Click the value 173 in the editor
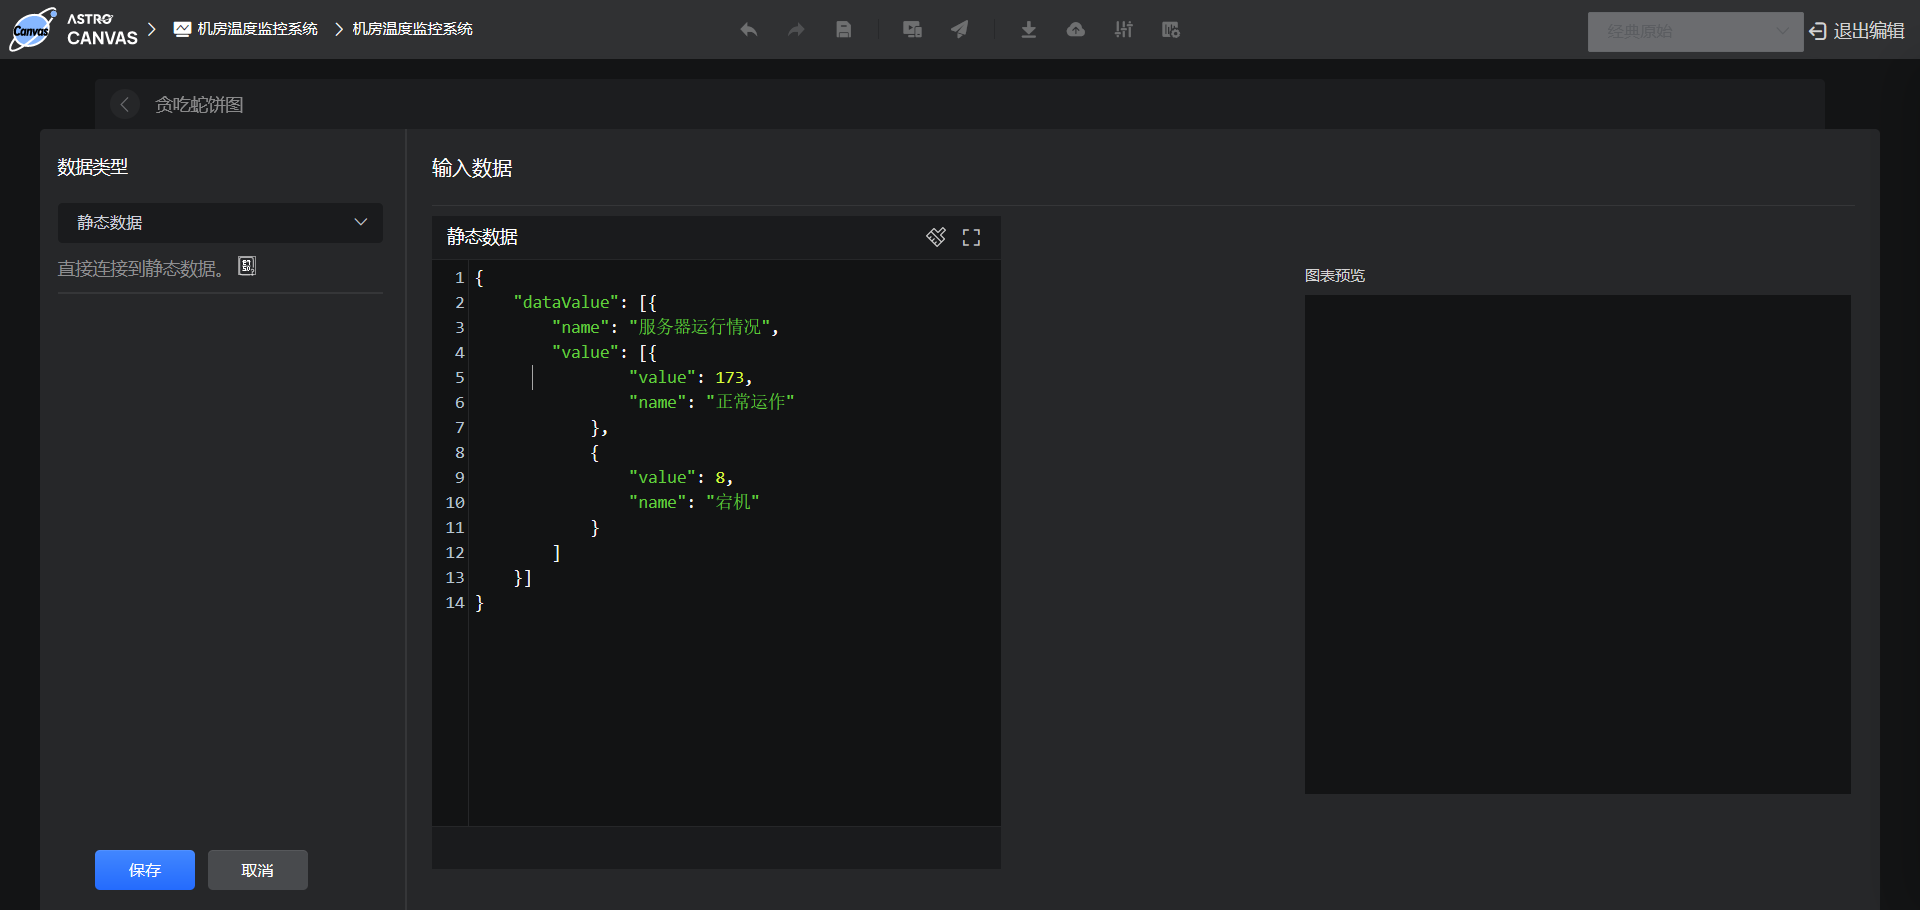Image resolution: width=1920 pixels, height=910 pixels. click(x=729, y=377)
